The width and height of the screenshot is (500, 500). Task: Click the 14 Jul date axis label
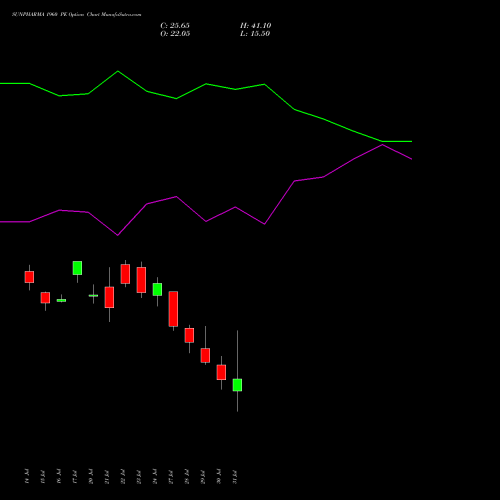tap(27, 476)
